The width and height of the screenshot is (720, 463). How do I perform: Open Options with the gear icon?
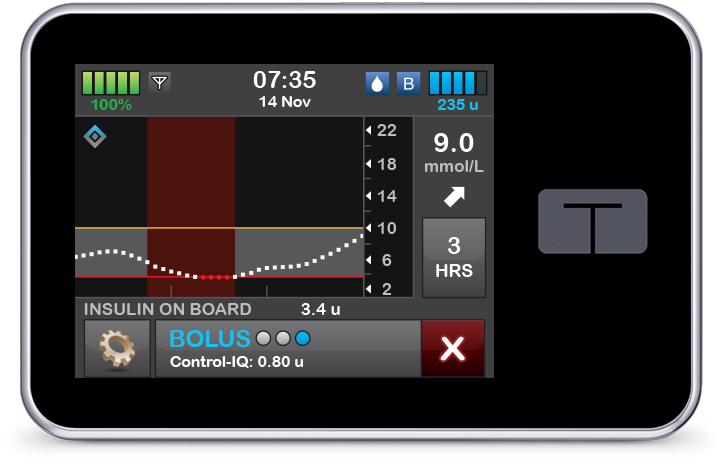click(117, 348)
